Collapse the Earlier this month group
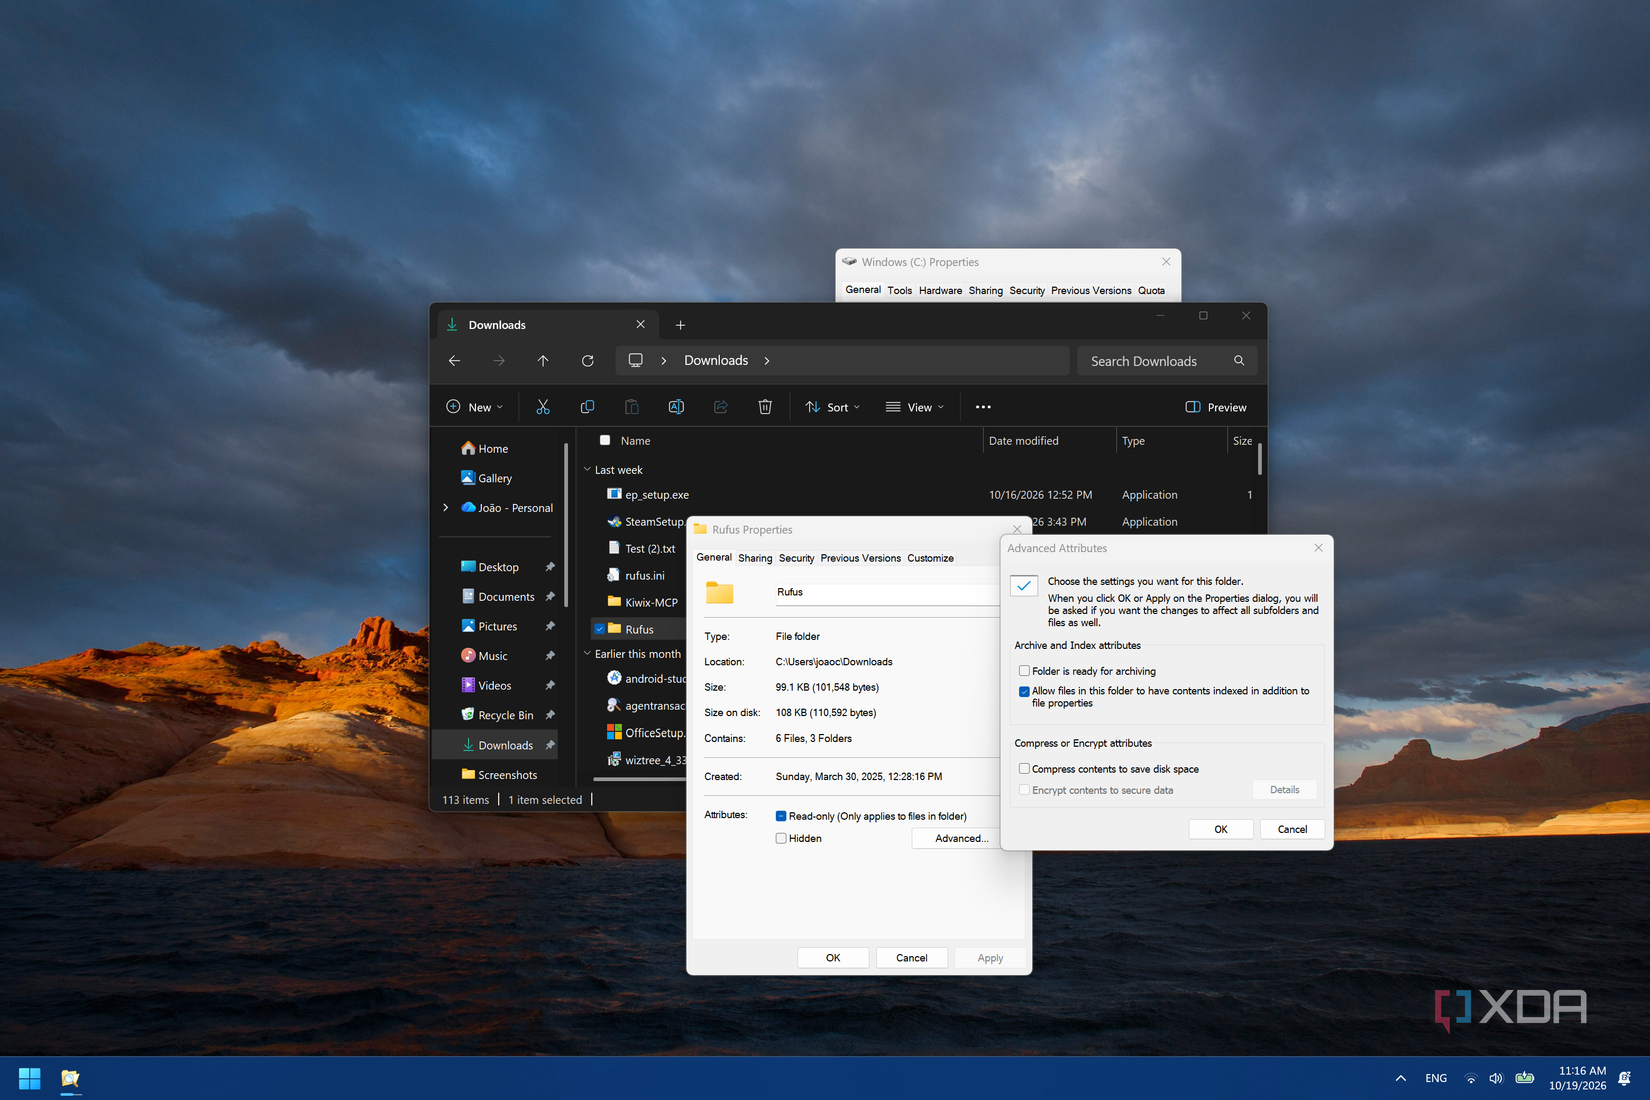Screen dimensions: 1650x1100 (x=588, y=654)
